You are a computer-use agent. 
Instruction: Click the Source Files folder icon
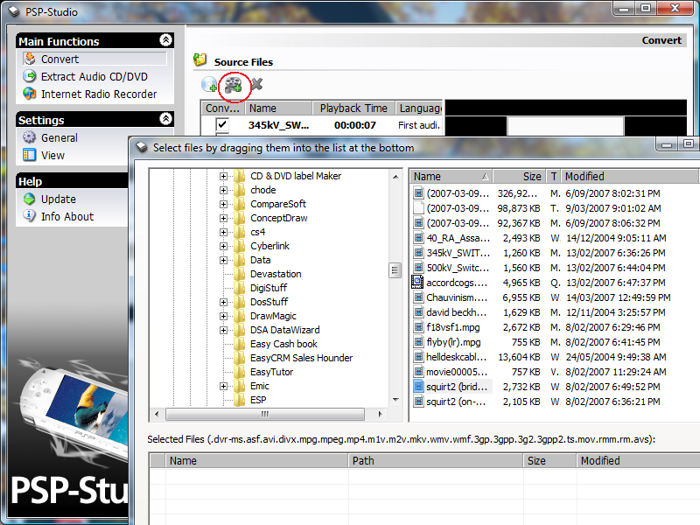(x=200, y=60)
